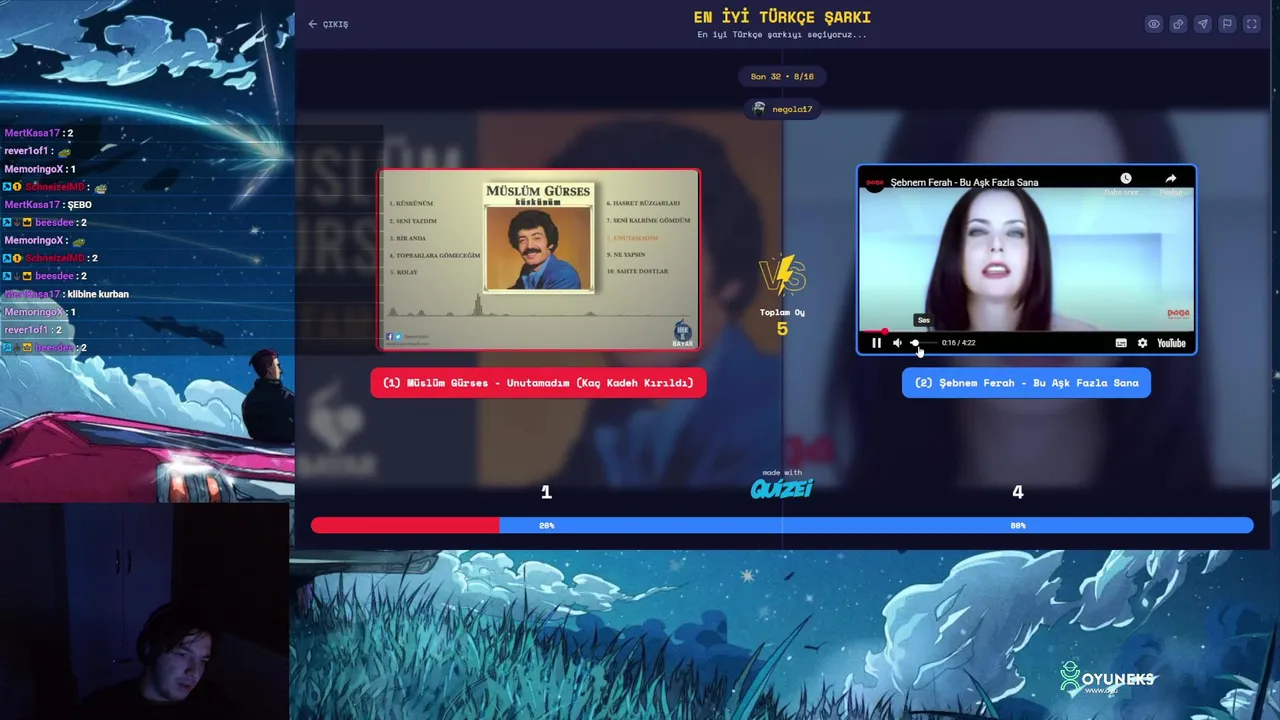The height and width of the screenshot is (720, 1280).
Task: Click the blue 80% vote bar segment
Action: point(876,525)
